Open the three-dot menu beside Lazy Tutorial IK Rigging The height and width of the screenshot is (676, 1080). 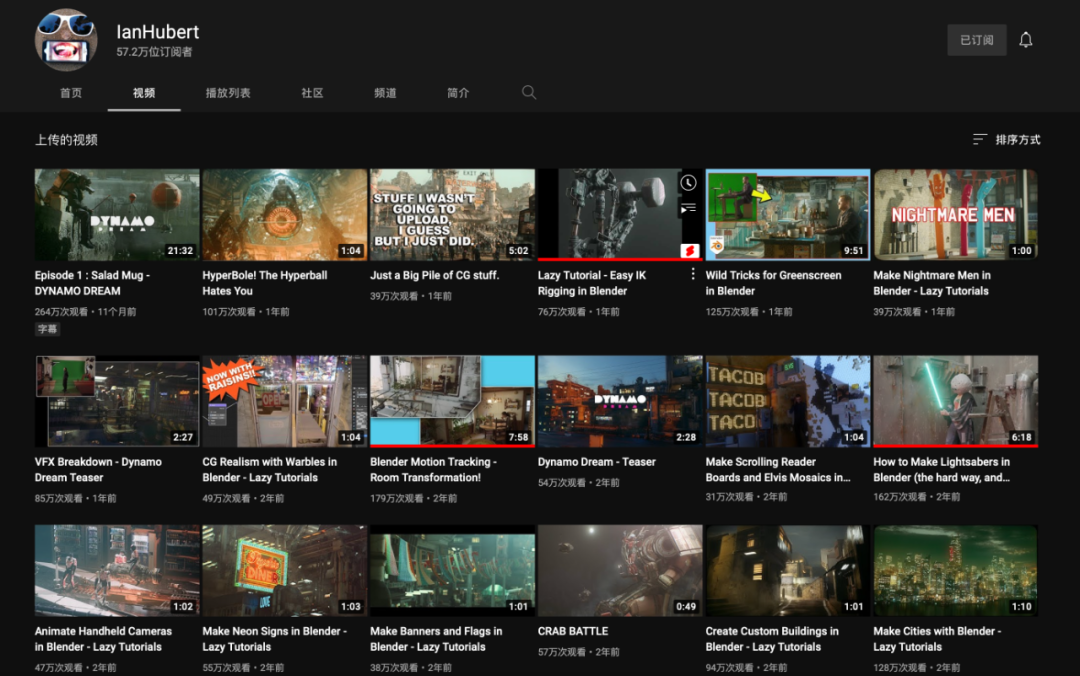pyautogui.click(x=693, y=274)
